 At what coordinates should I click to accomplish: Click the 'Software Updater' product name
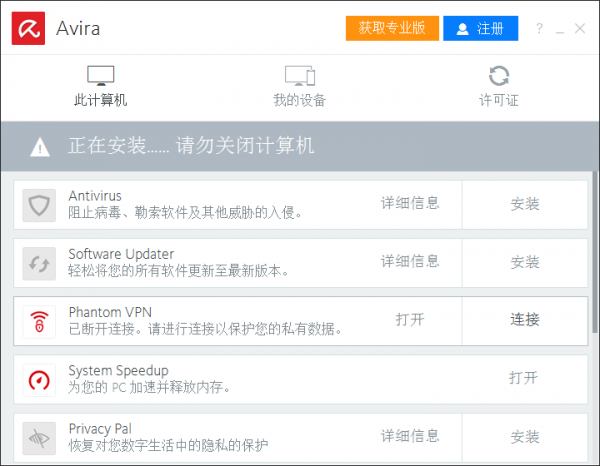tap(121, 254)
